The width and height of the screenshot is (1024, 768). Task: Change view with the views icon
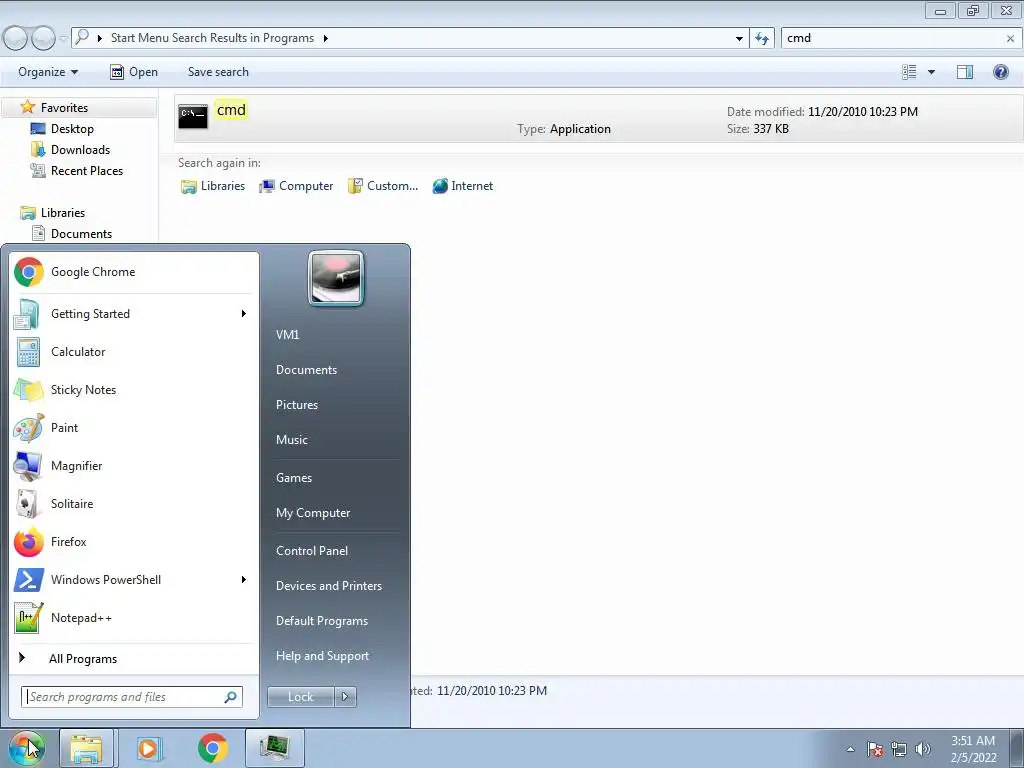coord(909,72)
